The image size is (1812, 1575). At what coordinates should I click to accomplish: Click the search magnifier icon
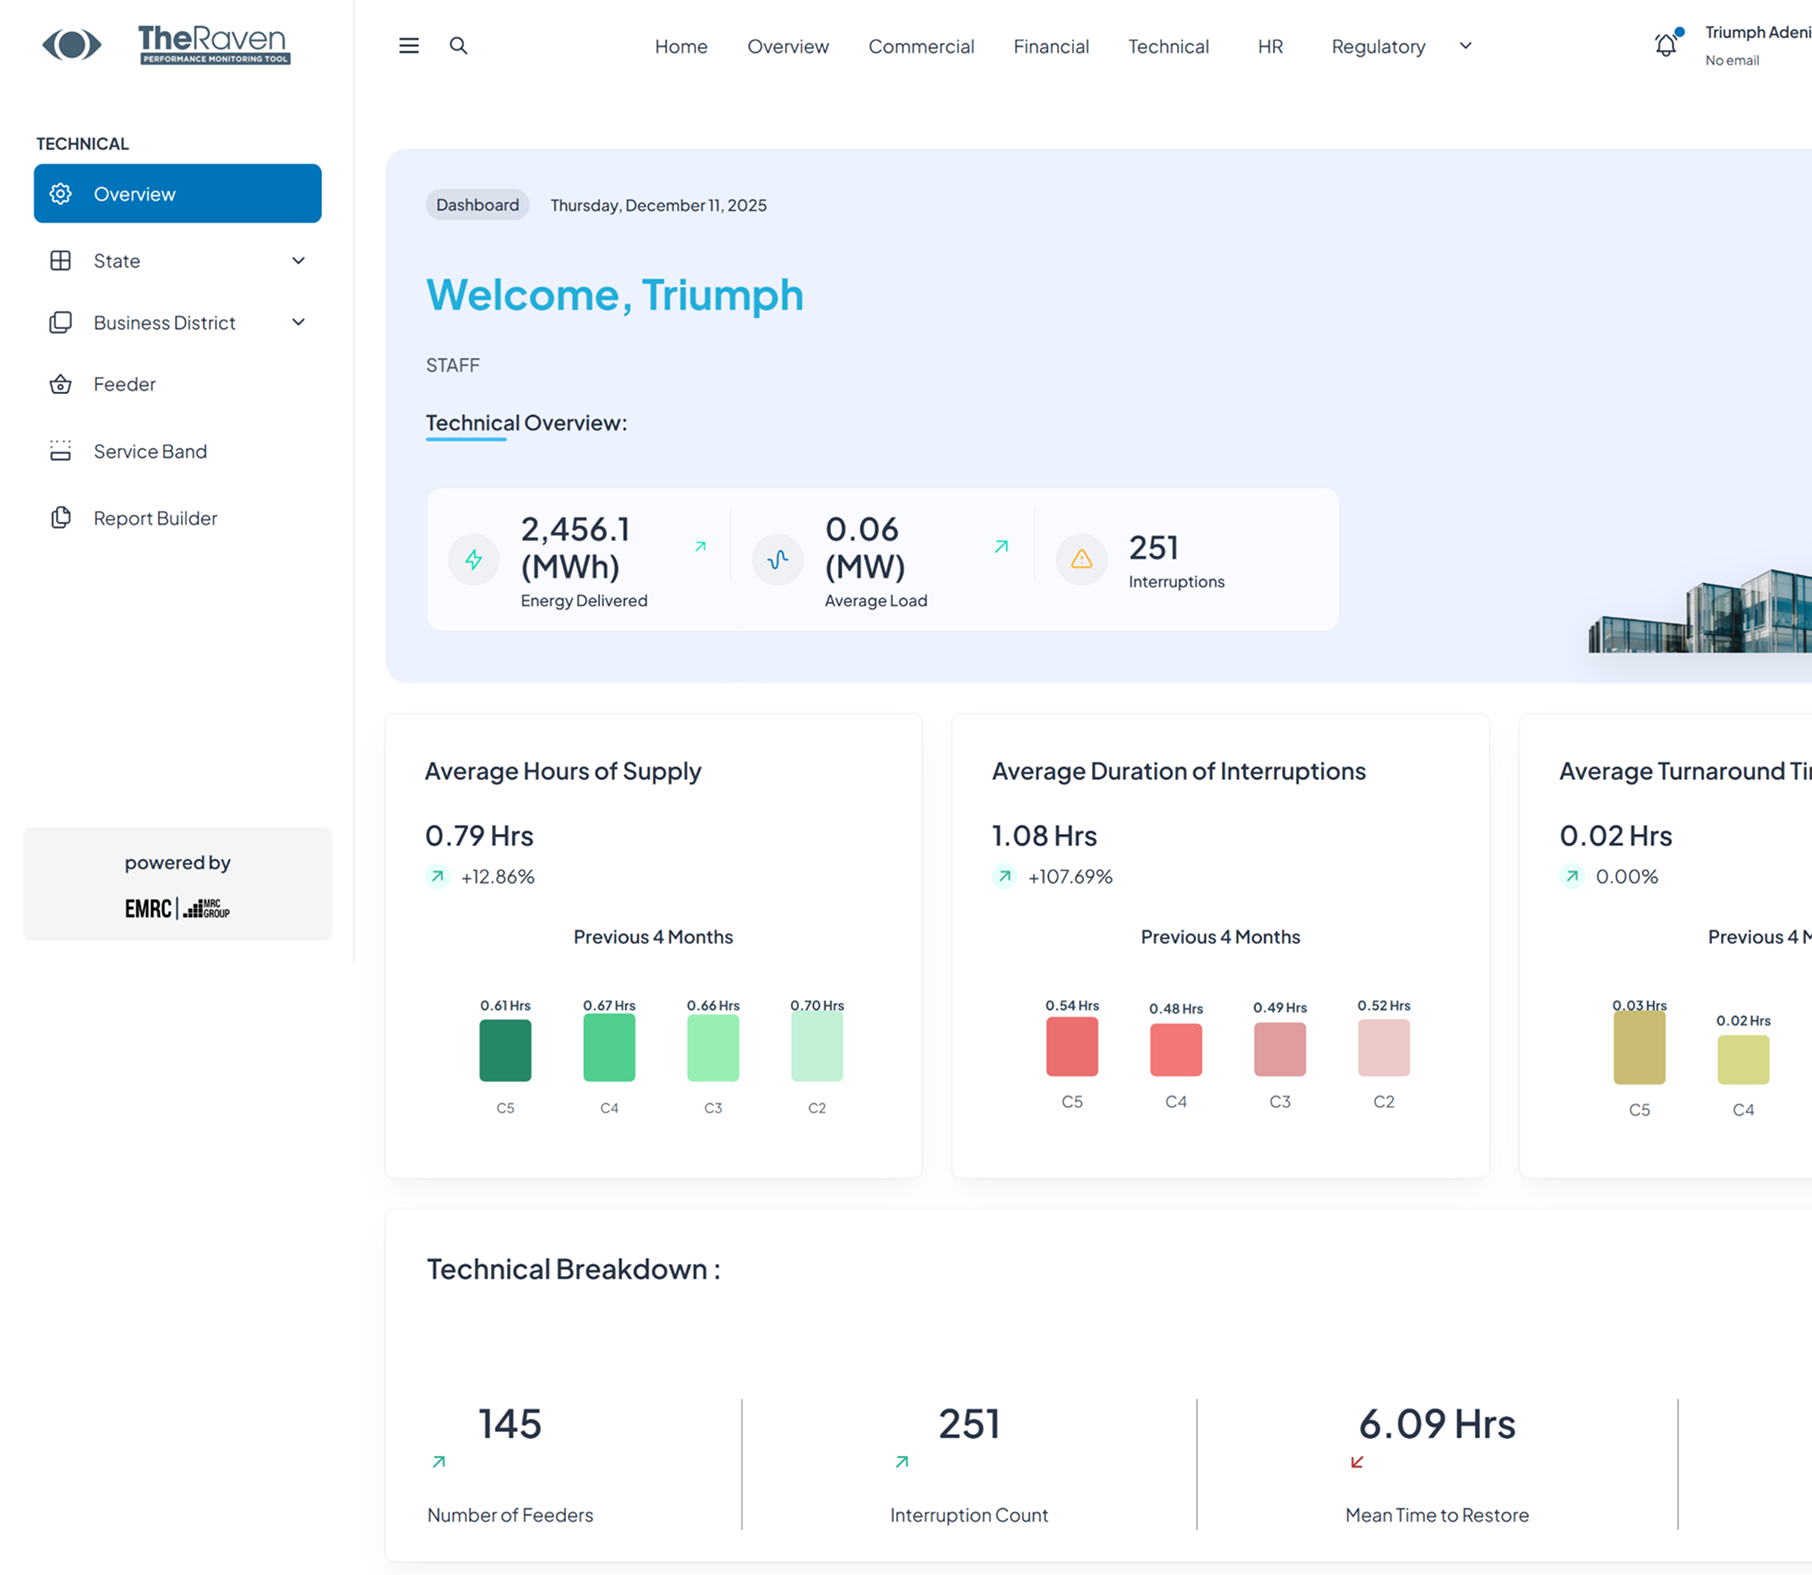click(x=458, y=46)
